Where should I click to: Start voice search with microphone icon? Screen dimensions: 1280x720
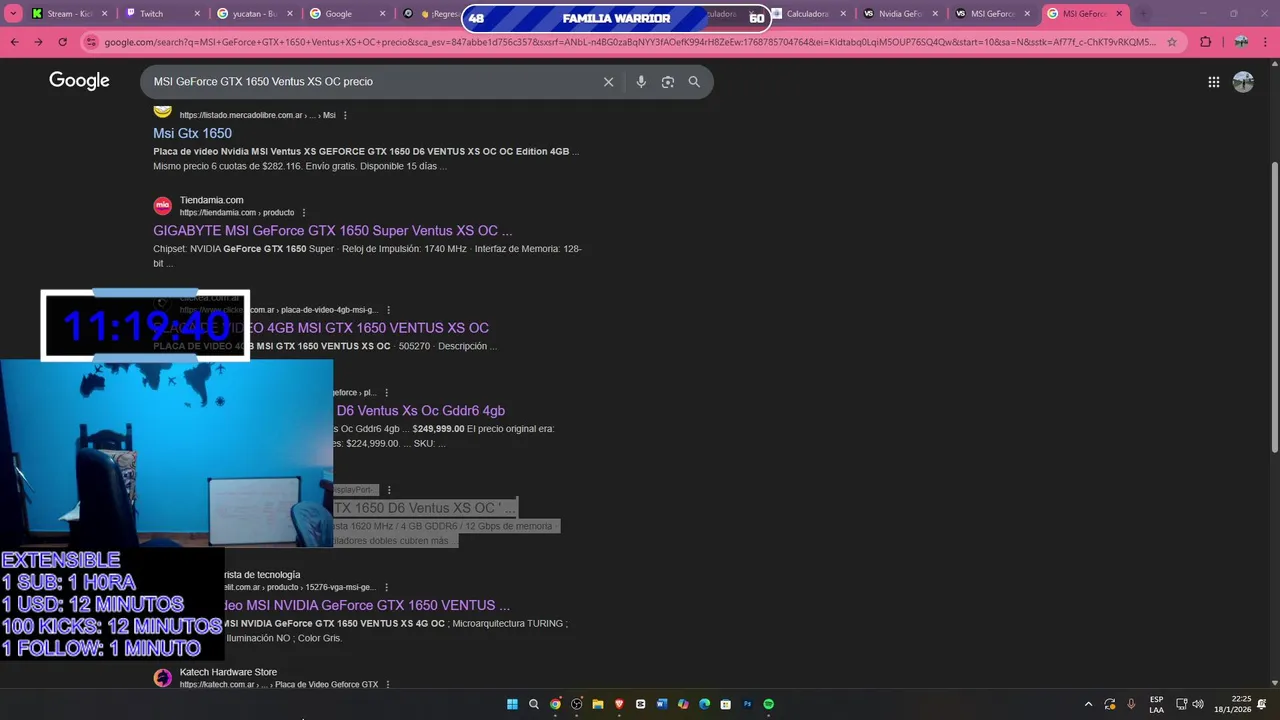pos(641,82)
